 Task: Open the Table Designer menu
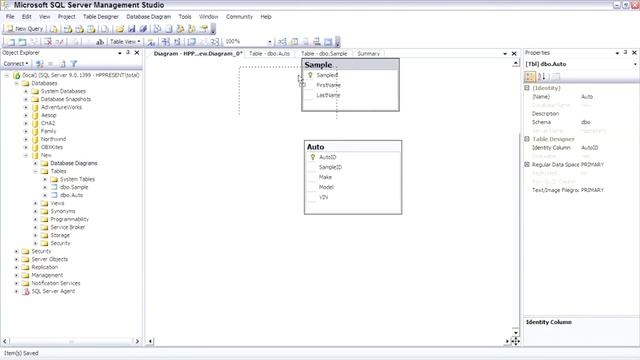coord(100,17)
